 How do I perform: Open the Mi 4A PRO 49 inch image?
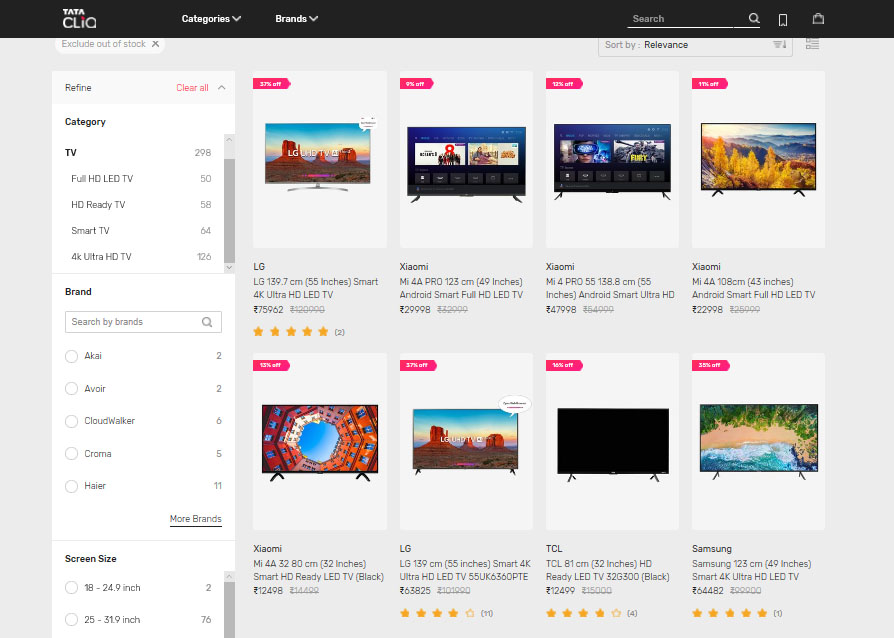pos(466,159)
